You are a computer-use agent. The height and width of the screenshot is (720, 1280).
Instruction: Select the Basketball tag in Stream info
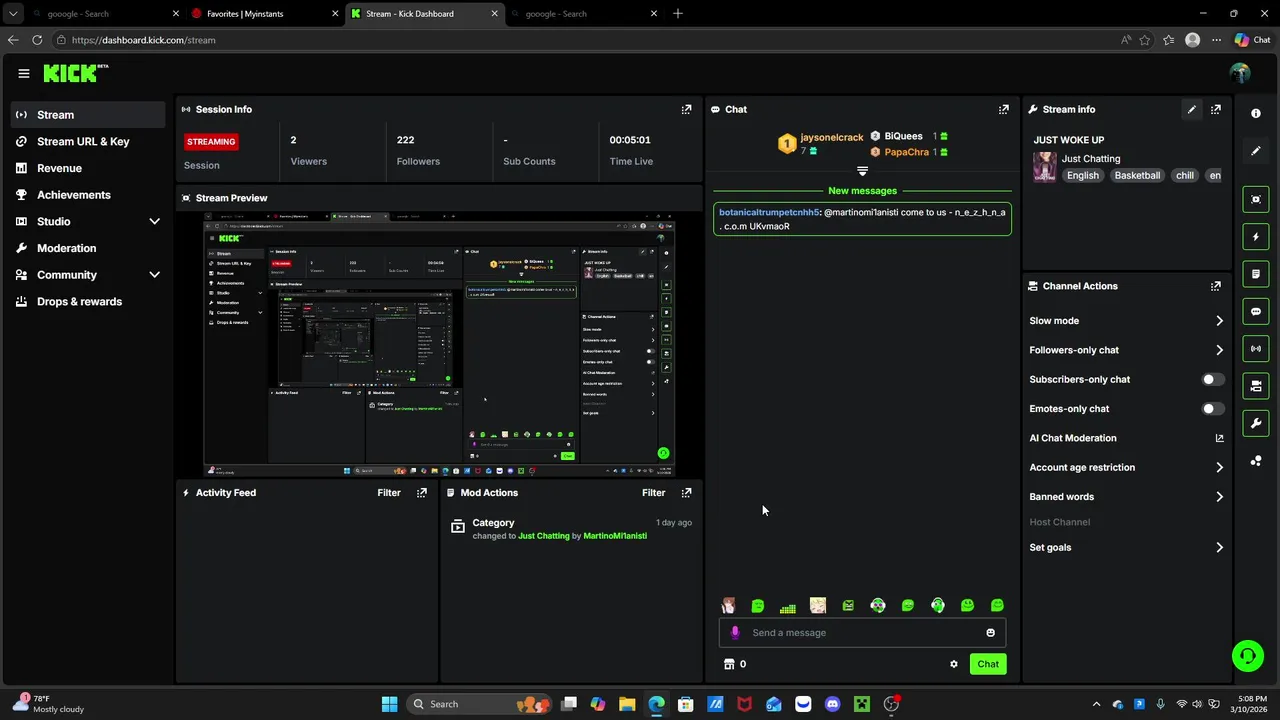[x=1137, y=175]
